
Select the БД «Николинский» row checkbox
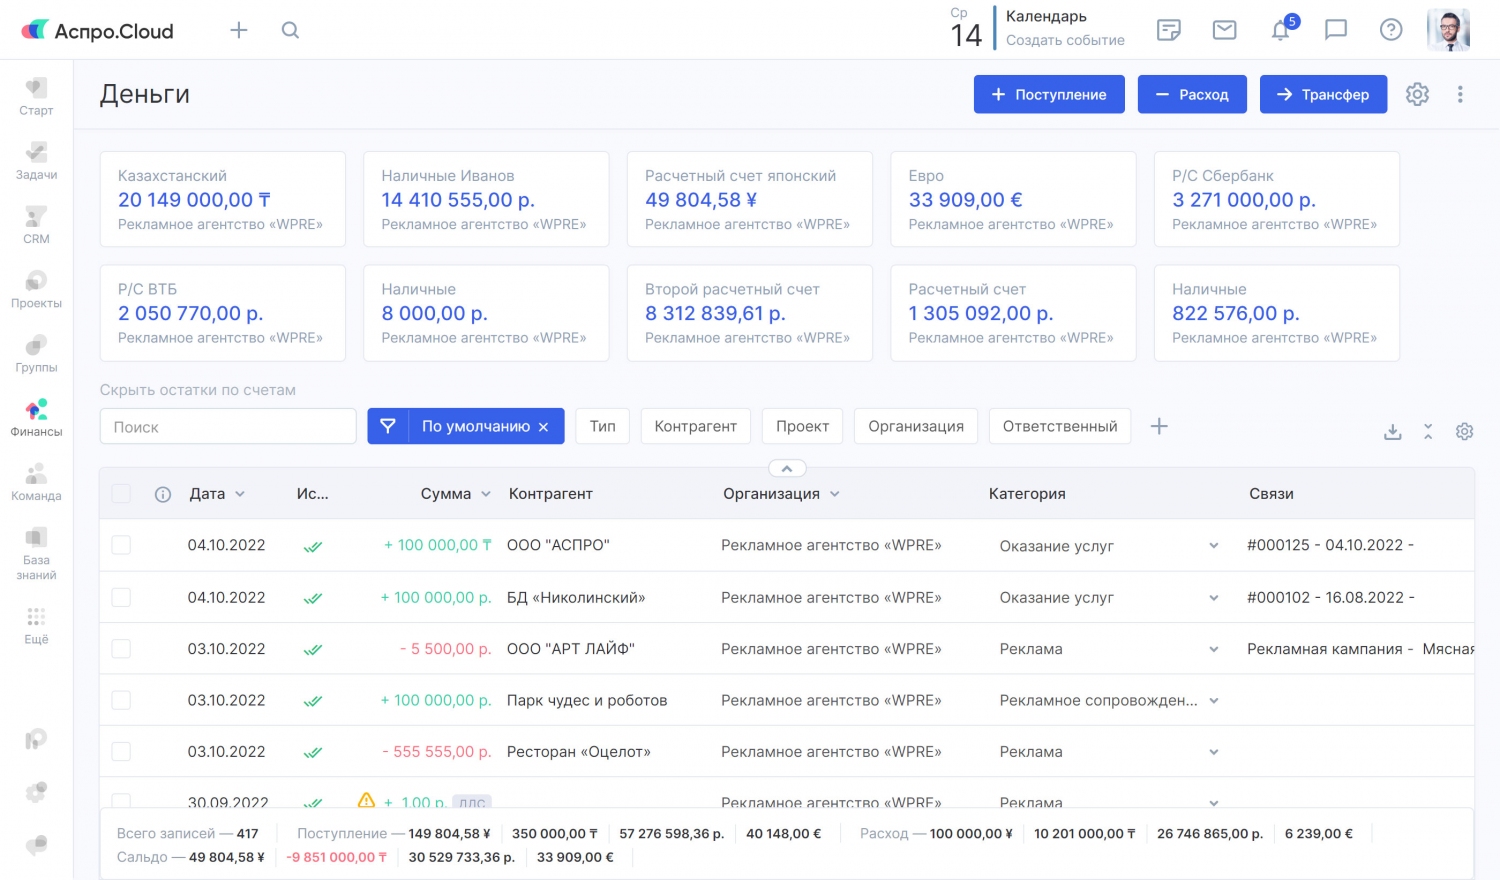(121, 597)
